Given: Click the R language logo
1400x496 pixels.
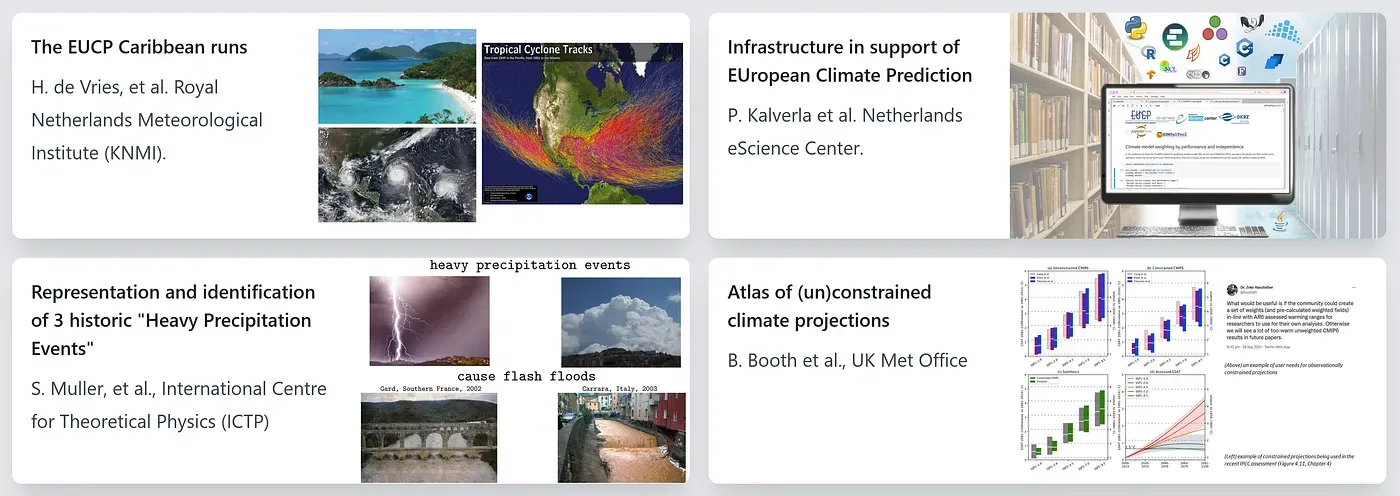Looking at the screenshot, I should [x=1148, y=53].
